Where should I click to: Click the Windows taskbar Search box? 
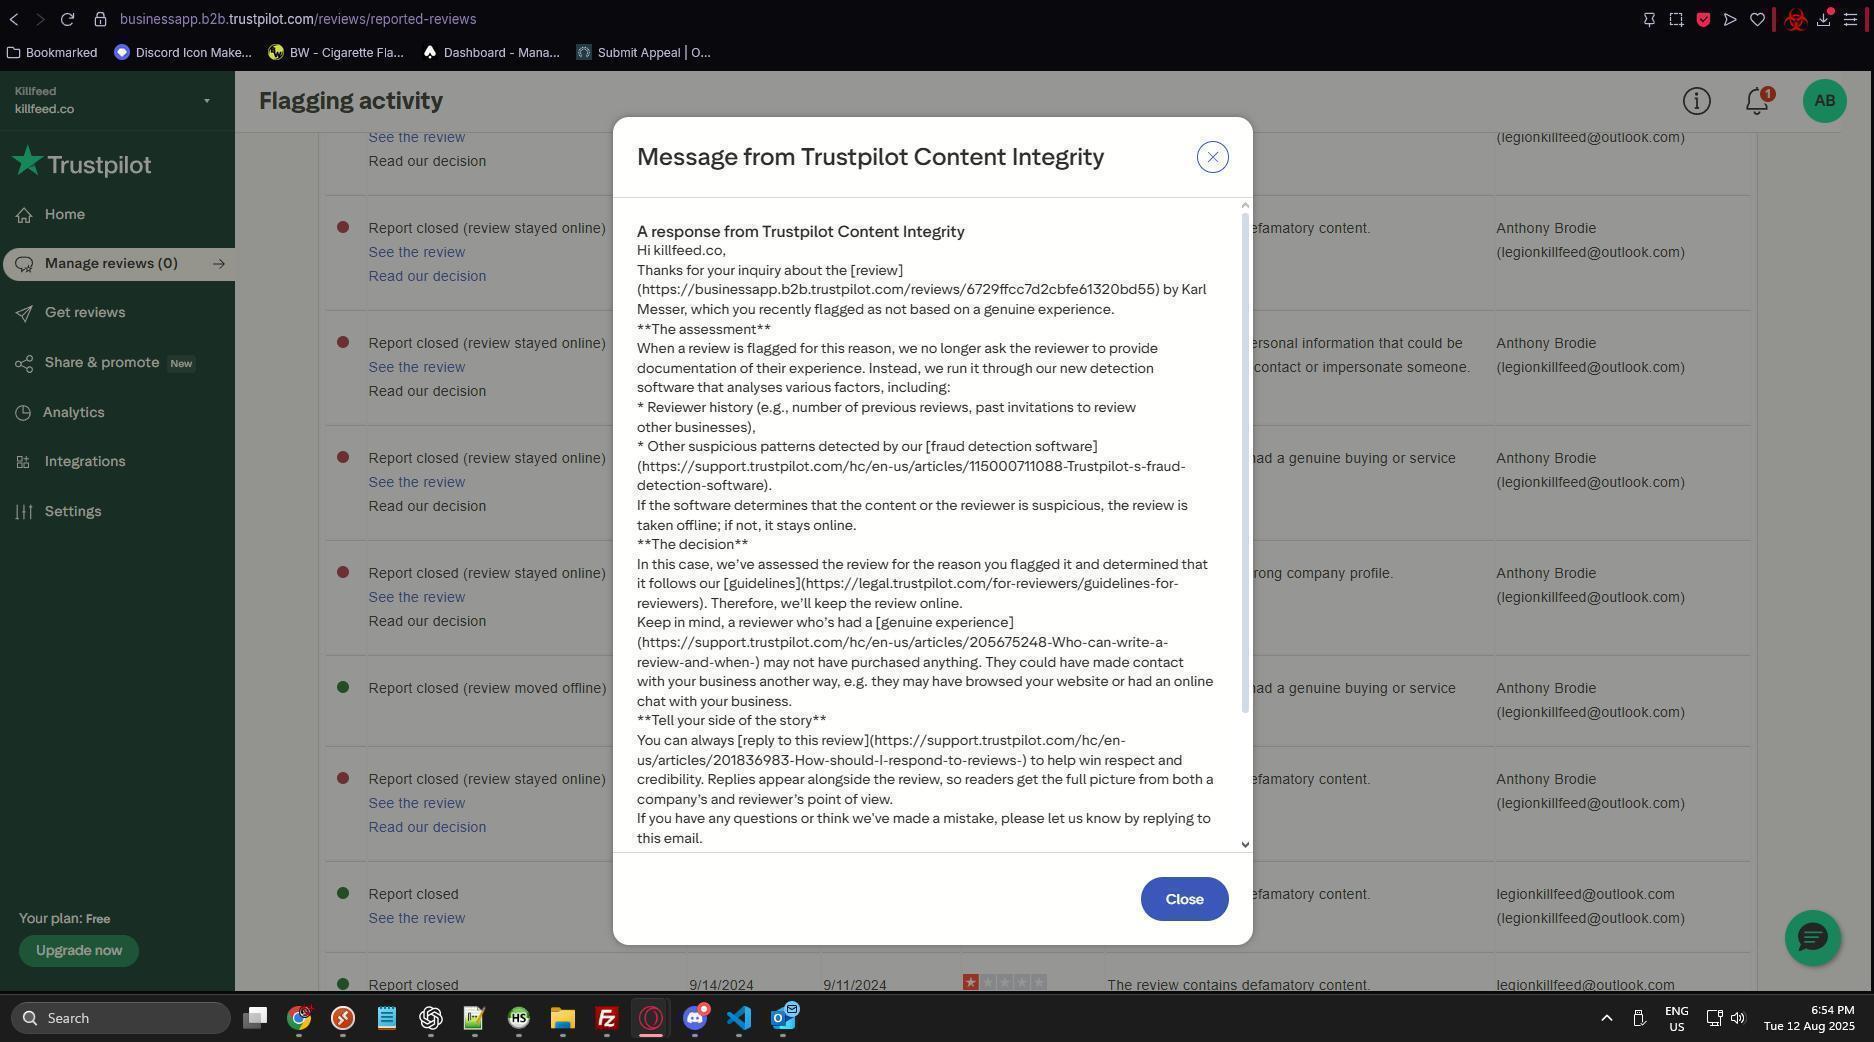[121, 1018]
